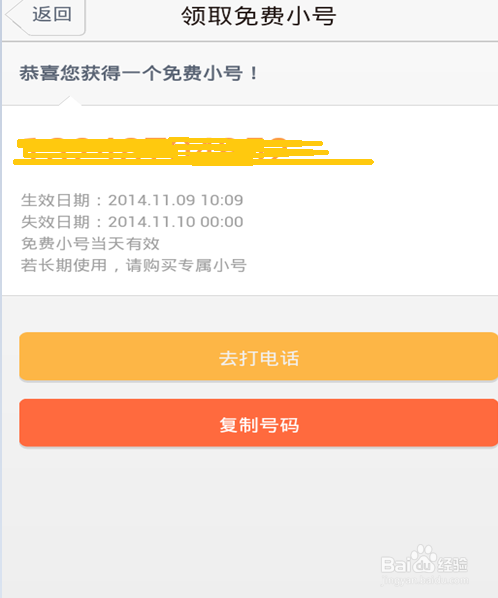Viewport: 498px width, 598px height.
Task: Click the back arrow tip of 返回
Action: [11, 16]
